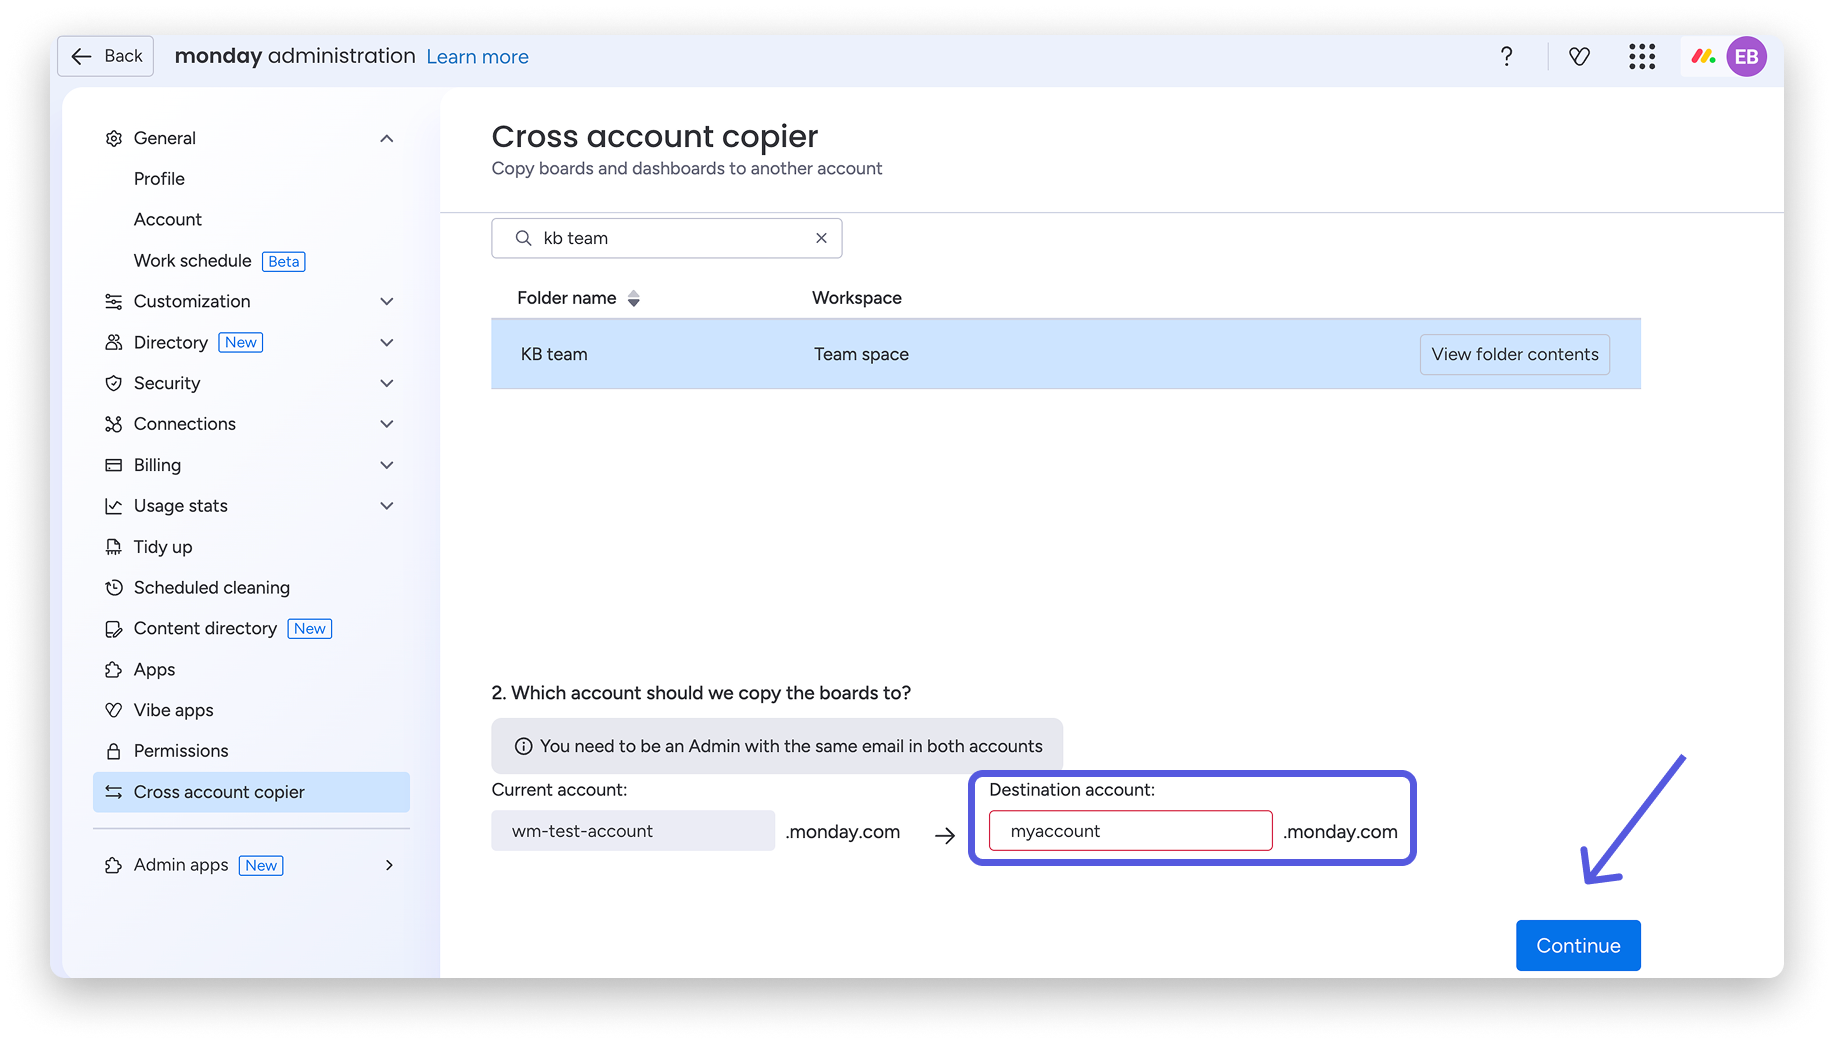Click the Continue button

(1578, 945)
